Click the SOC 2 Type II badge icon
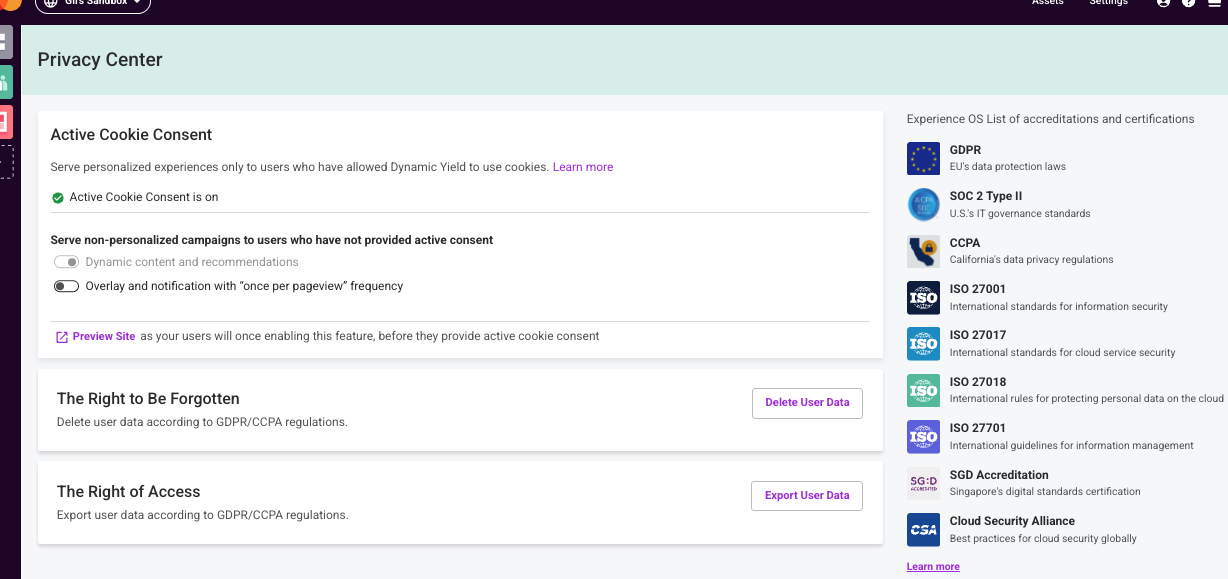The image size is (1228, 579). (x=923, y=205)
